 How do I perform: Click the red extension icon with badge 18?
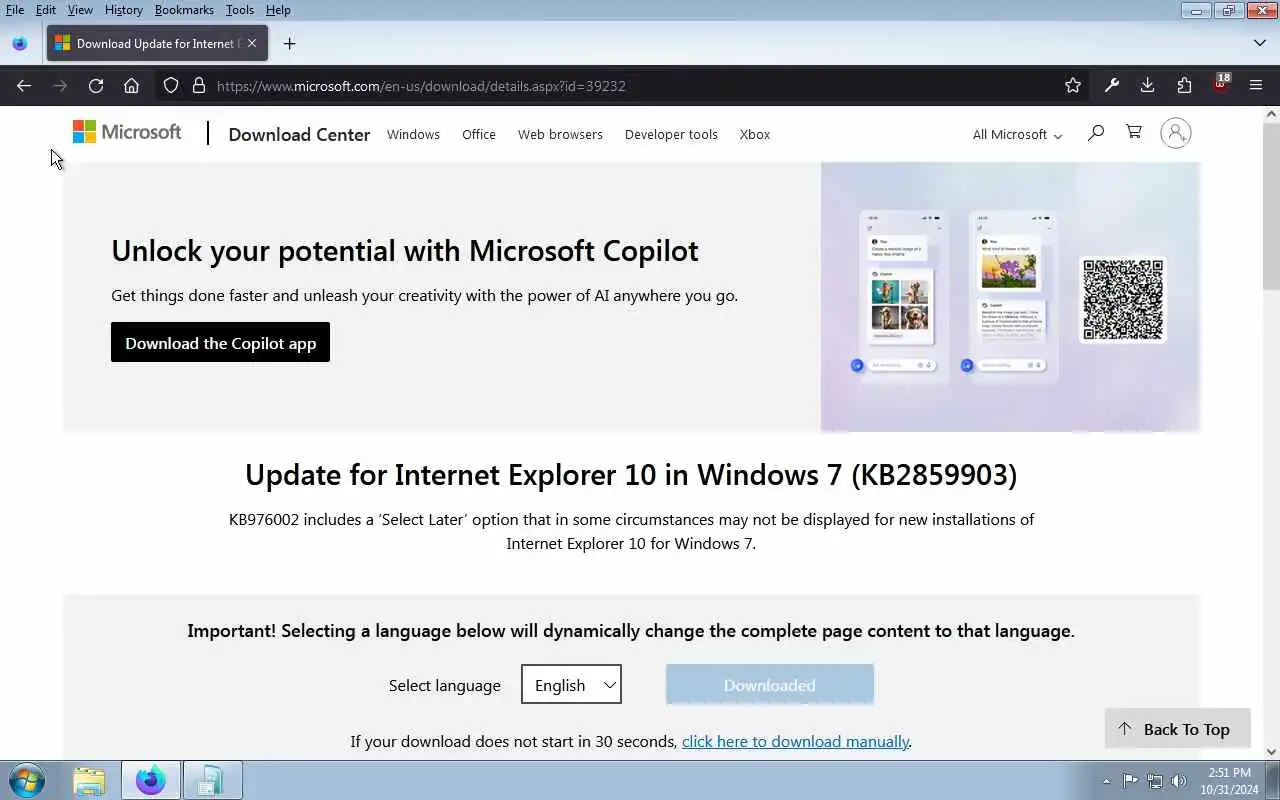click(x=1221, y=84)
